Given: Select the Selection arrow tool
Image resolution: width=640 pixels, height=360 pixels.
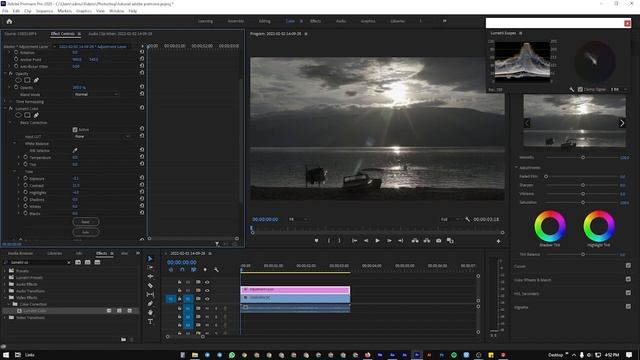Looking at the screenshot, I should coord(150,258).
